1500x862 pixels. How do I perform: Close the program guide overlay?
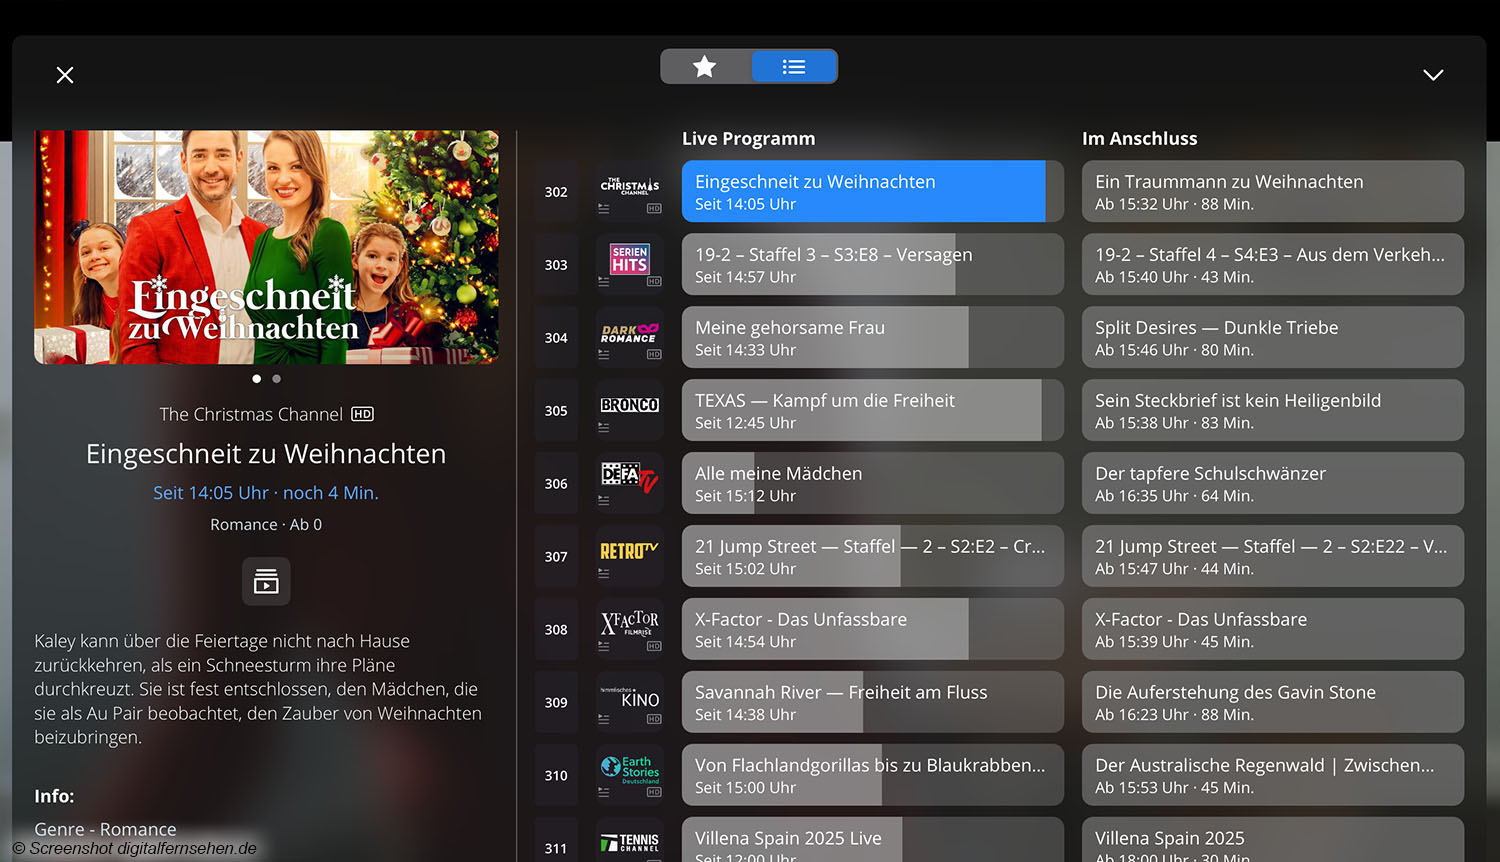coord(65,75)
